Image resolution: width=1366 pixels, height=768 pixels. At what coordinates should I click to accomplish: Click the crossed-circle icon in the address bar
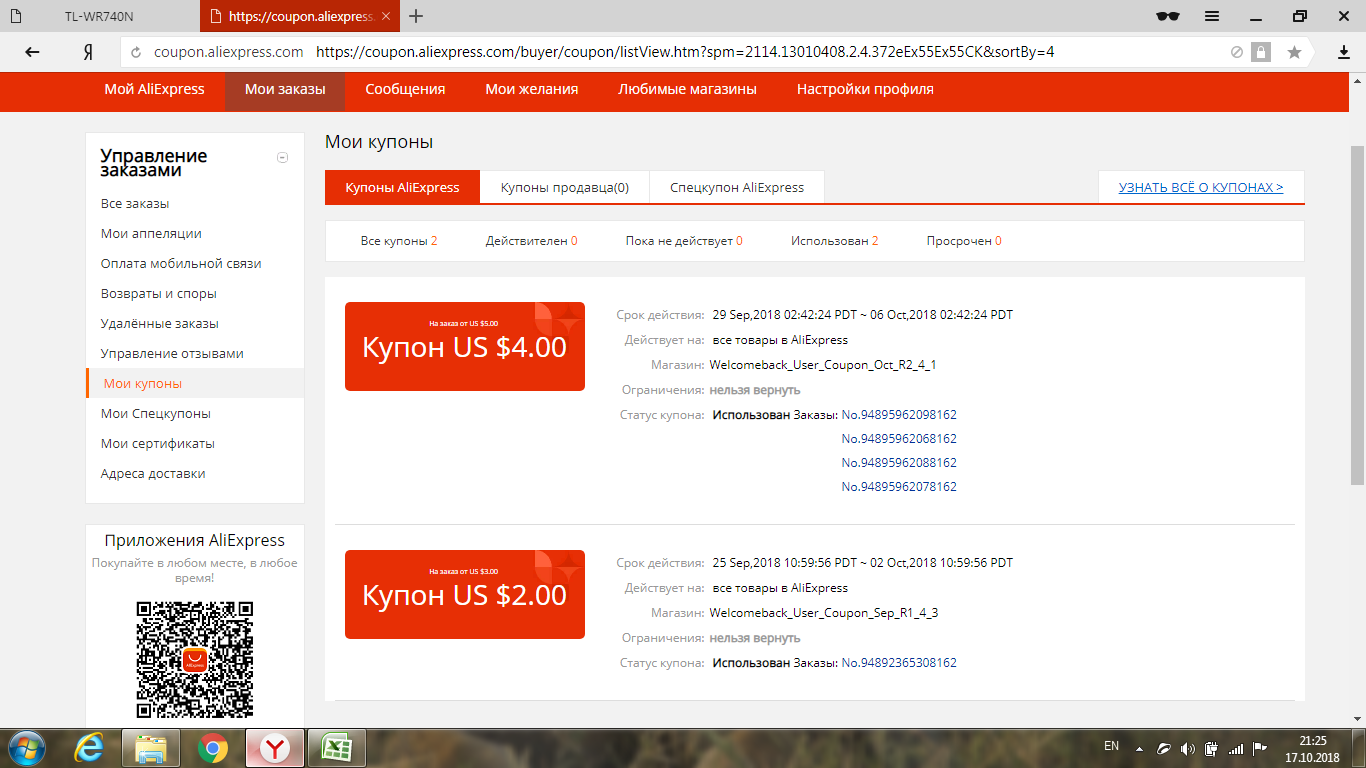(1237, 52)
